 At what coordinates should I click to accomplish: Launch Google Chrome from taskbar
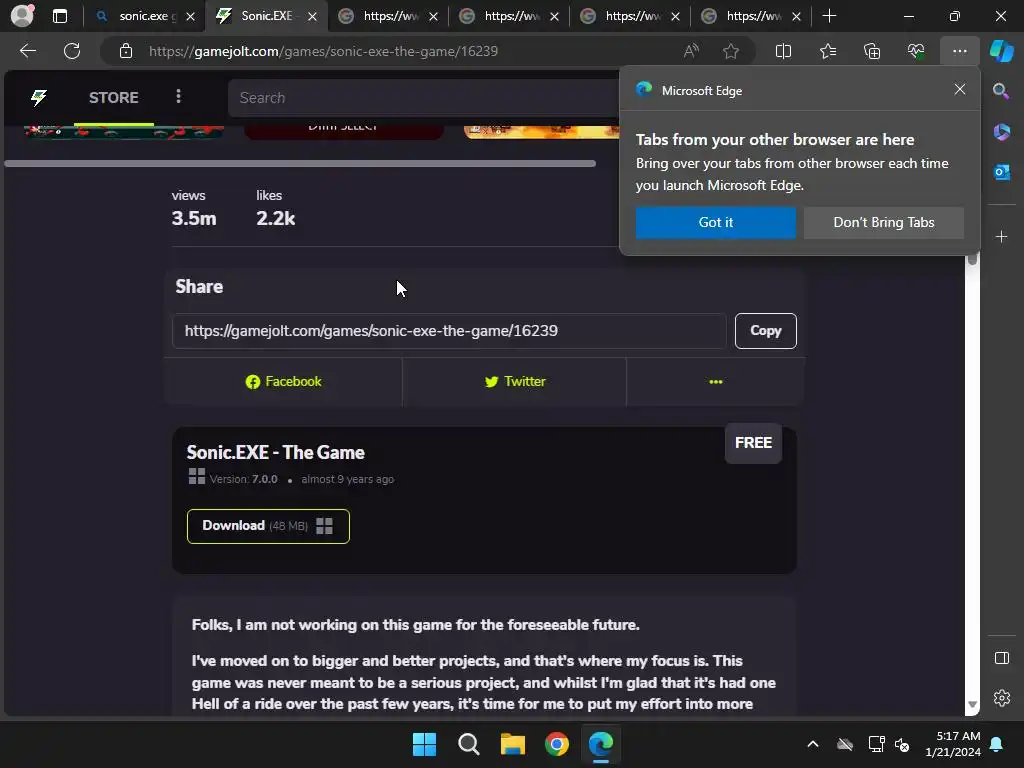pyautogui.click(x=556, y=744)
